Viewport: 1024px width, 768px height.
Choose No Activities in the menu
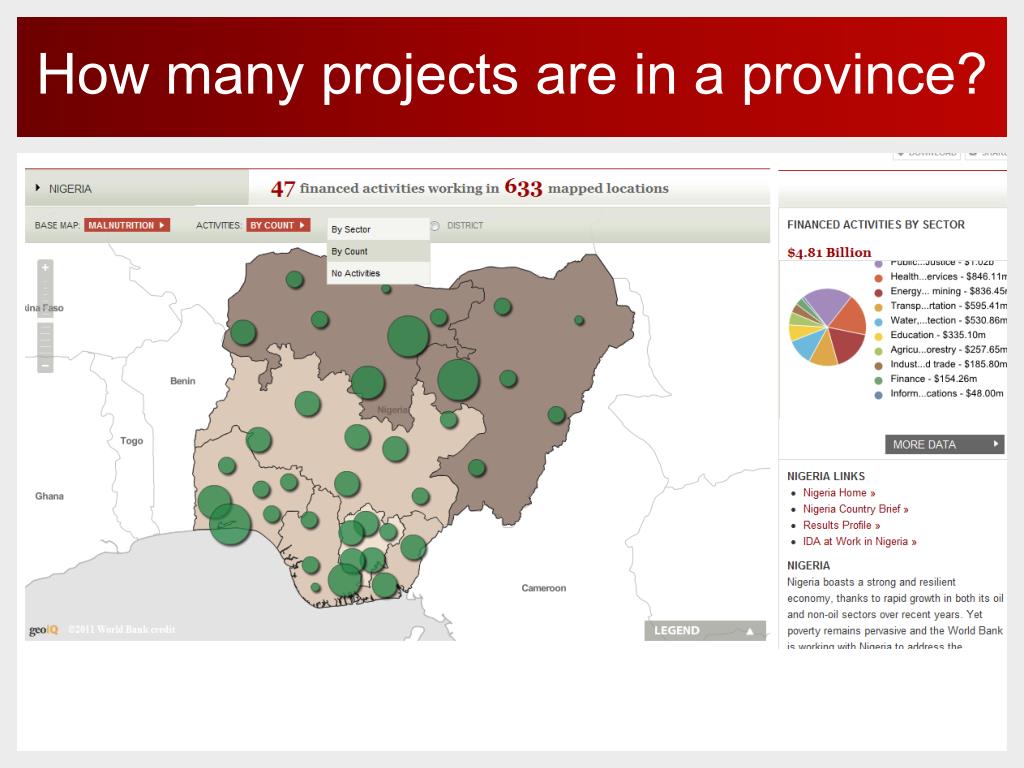click(378, 273)
